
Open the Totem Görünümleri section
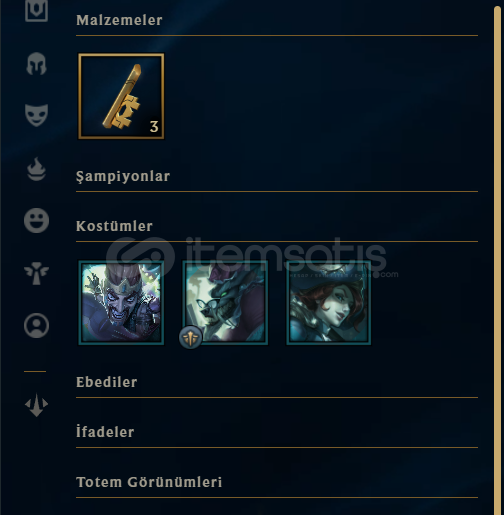[x=149, y=482]
